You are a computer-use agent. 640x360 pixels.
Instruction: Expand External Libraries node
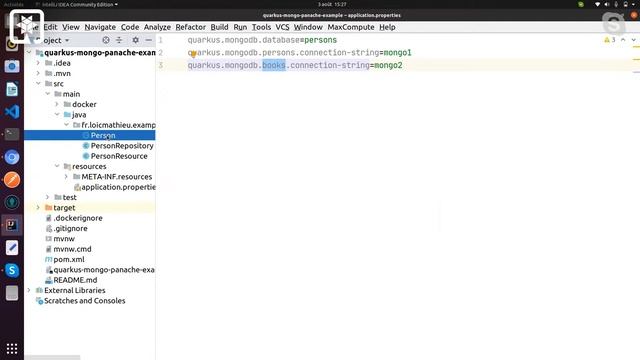click(x=29, y=290)
